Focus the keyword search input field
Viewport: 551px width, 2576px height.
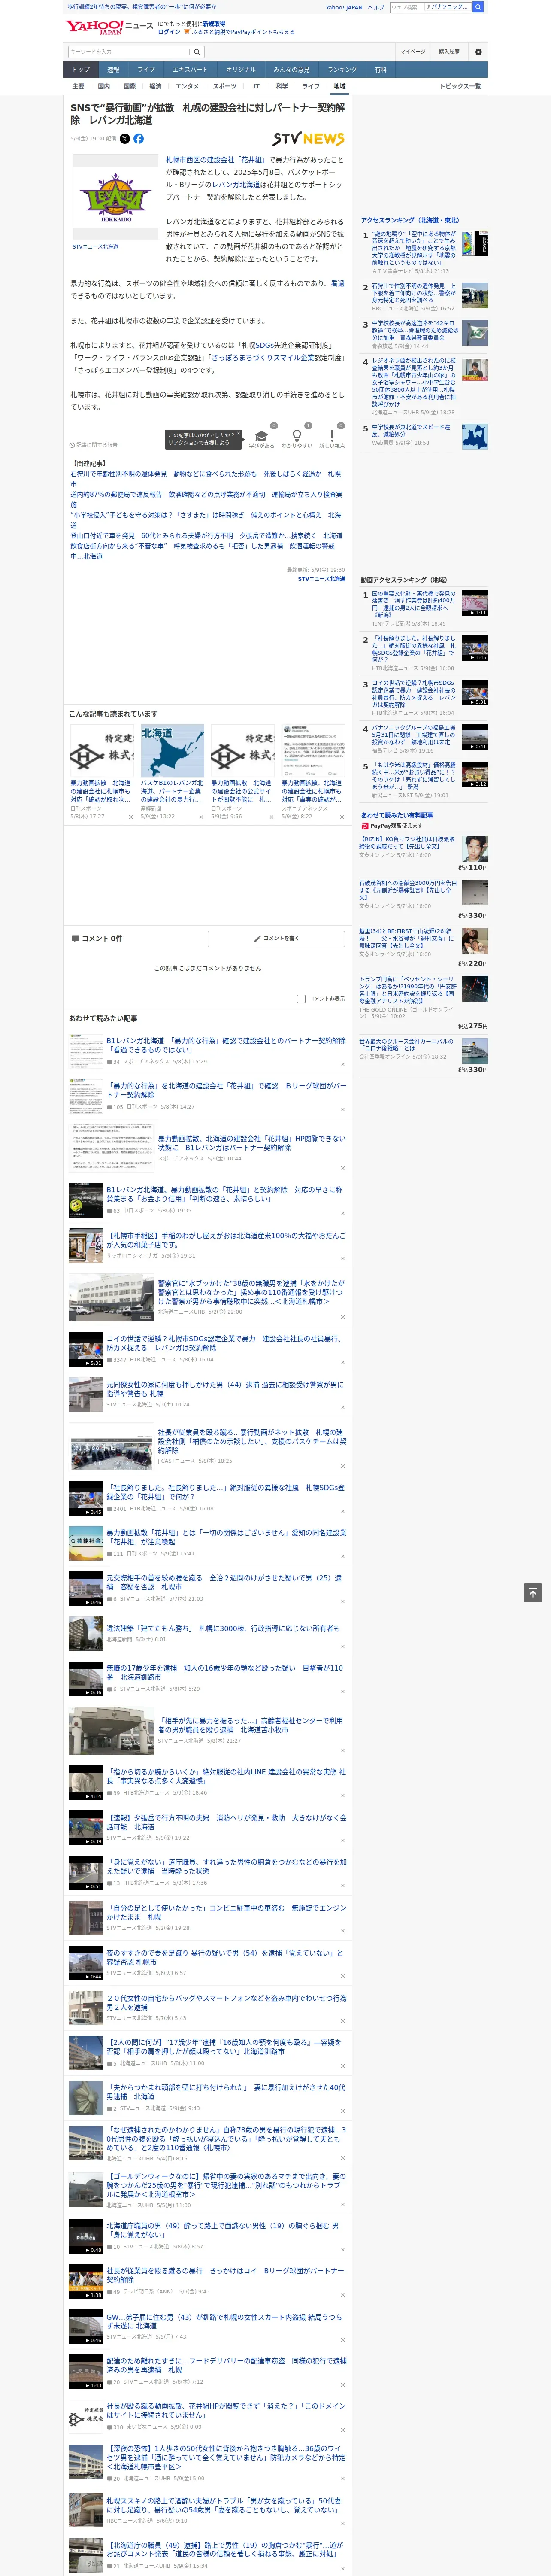pos(129,51)
